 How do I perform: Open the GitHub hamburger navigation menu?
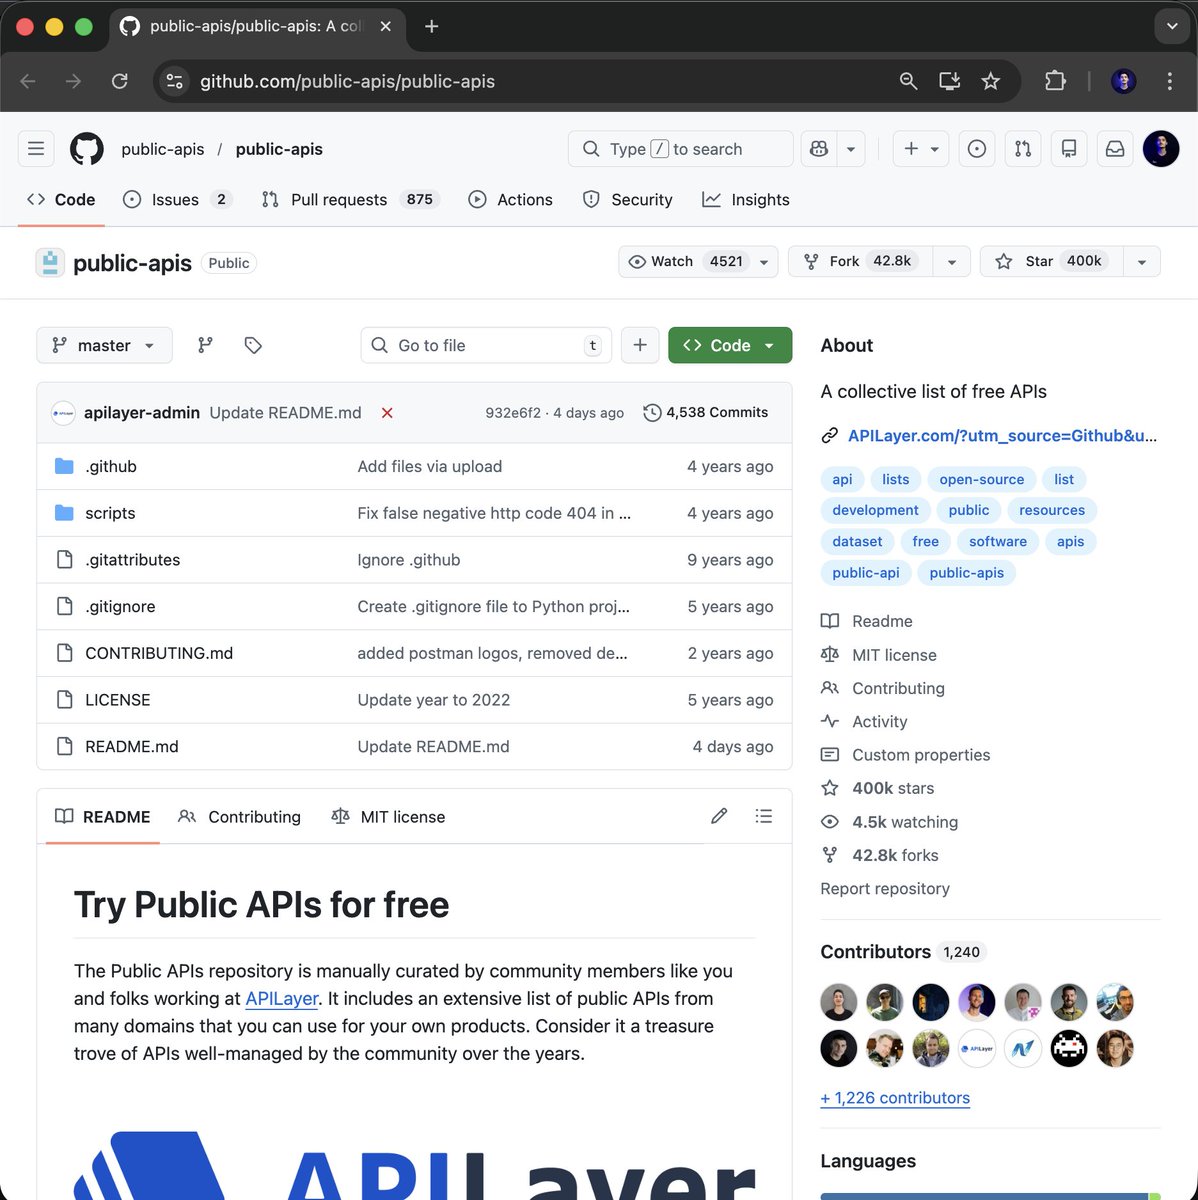pyautogui.click(x=36, y=149)
